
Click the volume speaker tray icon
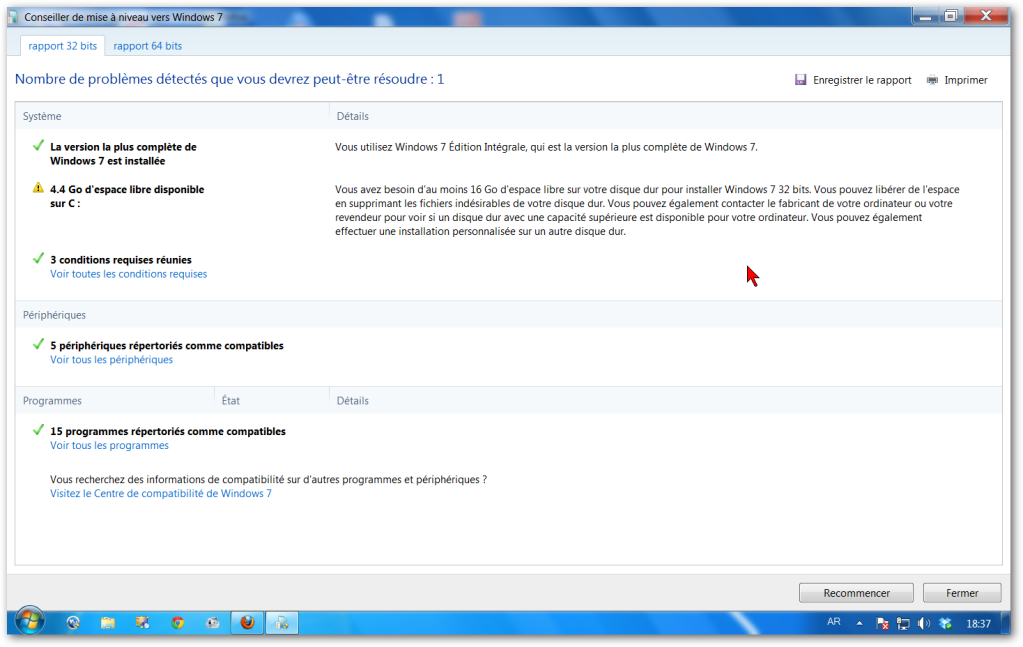pyautogui.click(x=923, y=624)
